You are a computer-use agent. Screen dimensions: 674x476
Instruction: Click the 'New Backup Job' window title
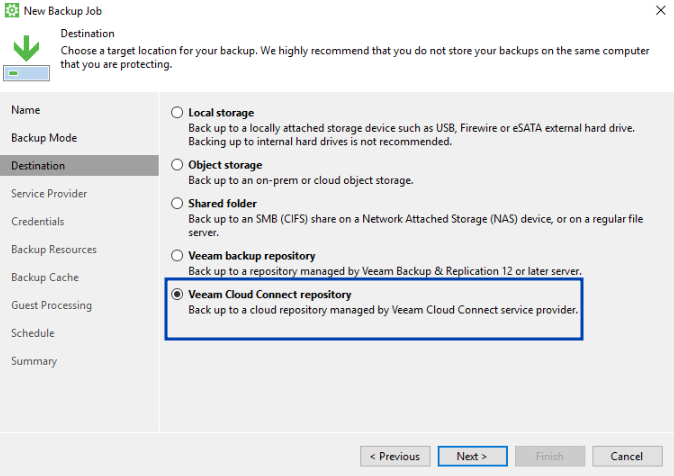point(63,11)
